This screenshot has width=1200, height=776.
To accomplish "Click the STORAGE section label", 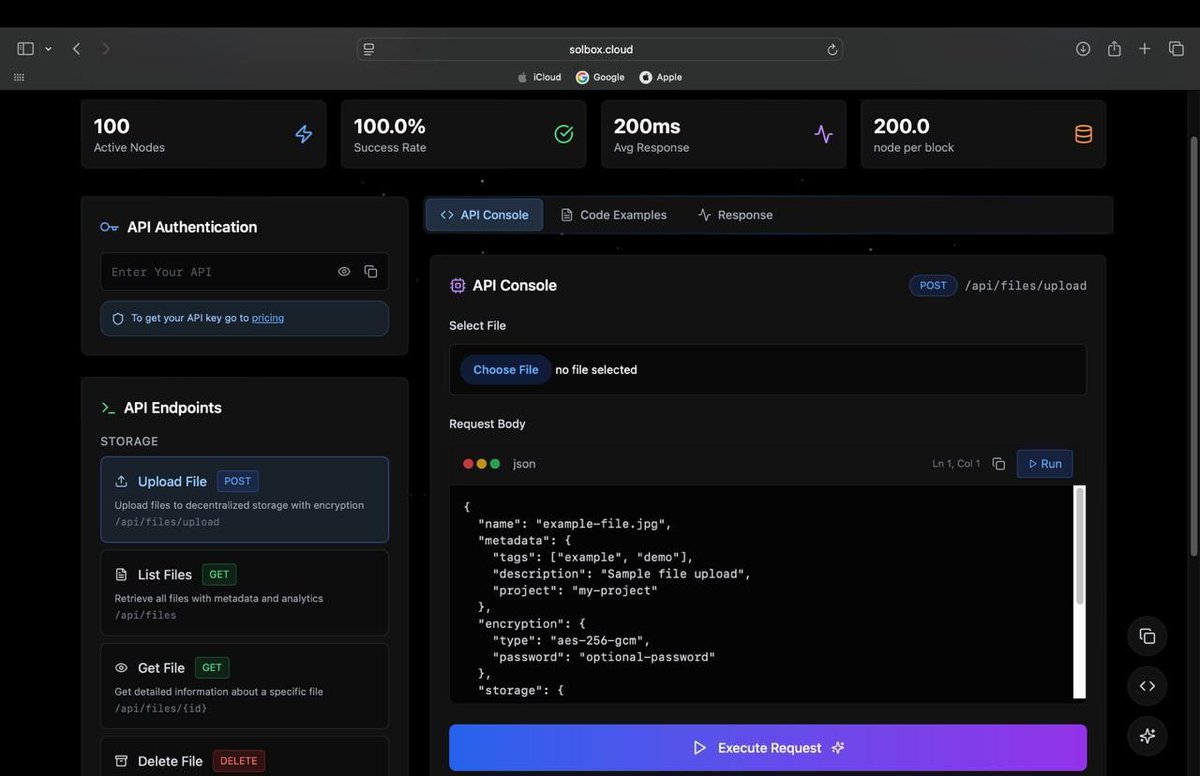I will click(x=129, y=441).
